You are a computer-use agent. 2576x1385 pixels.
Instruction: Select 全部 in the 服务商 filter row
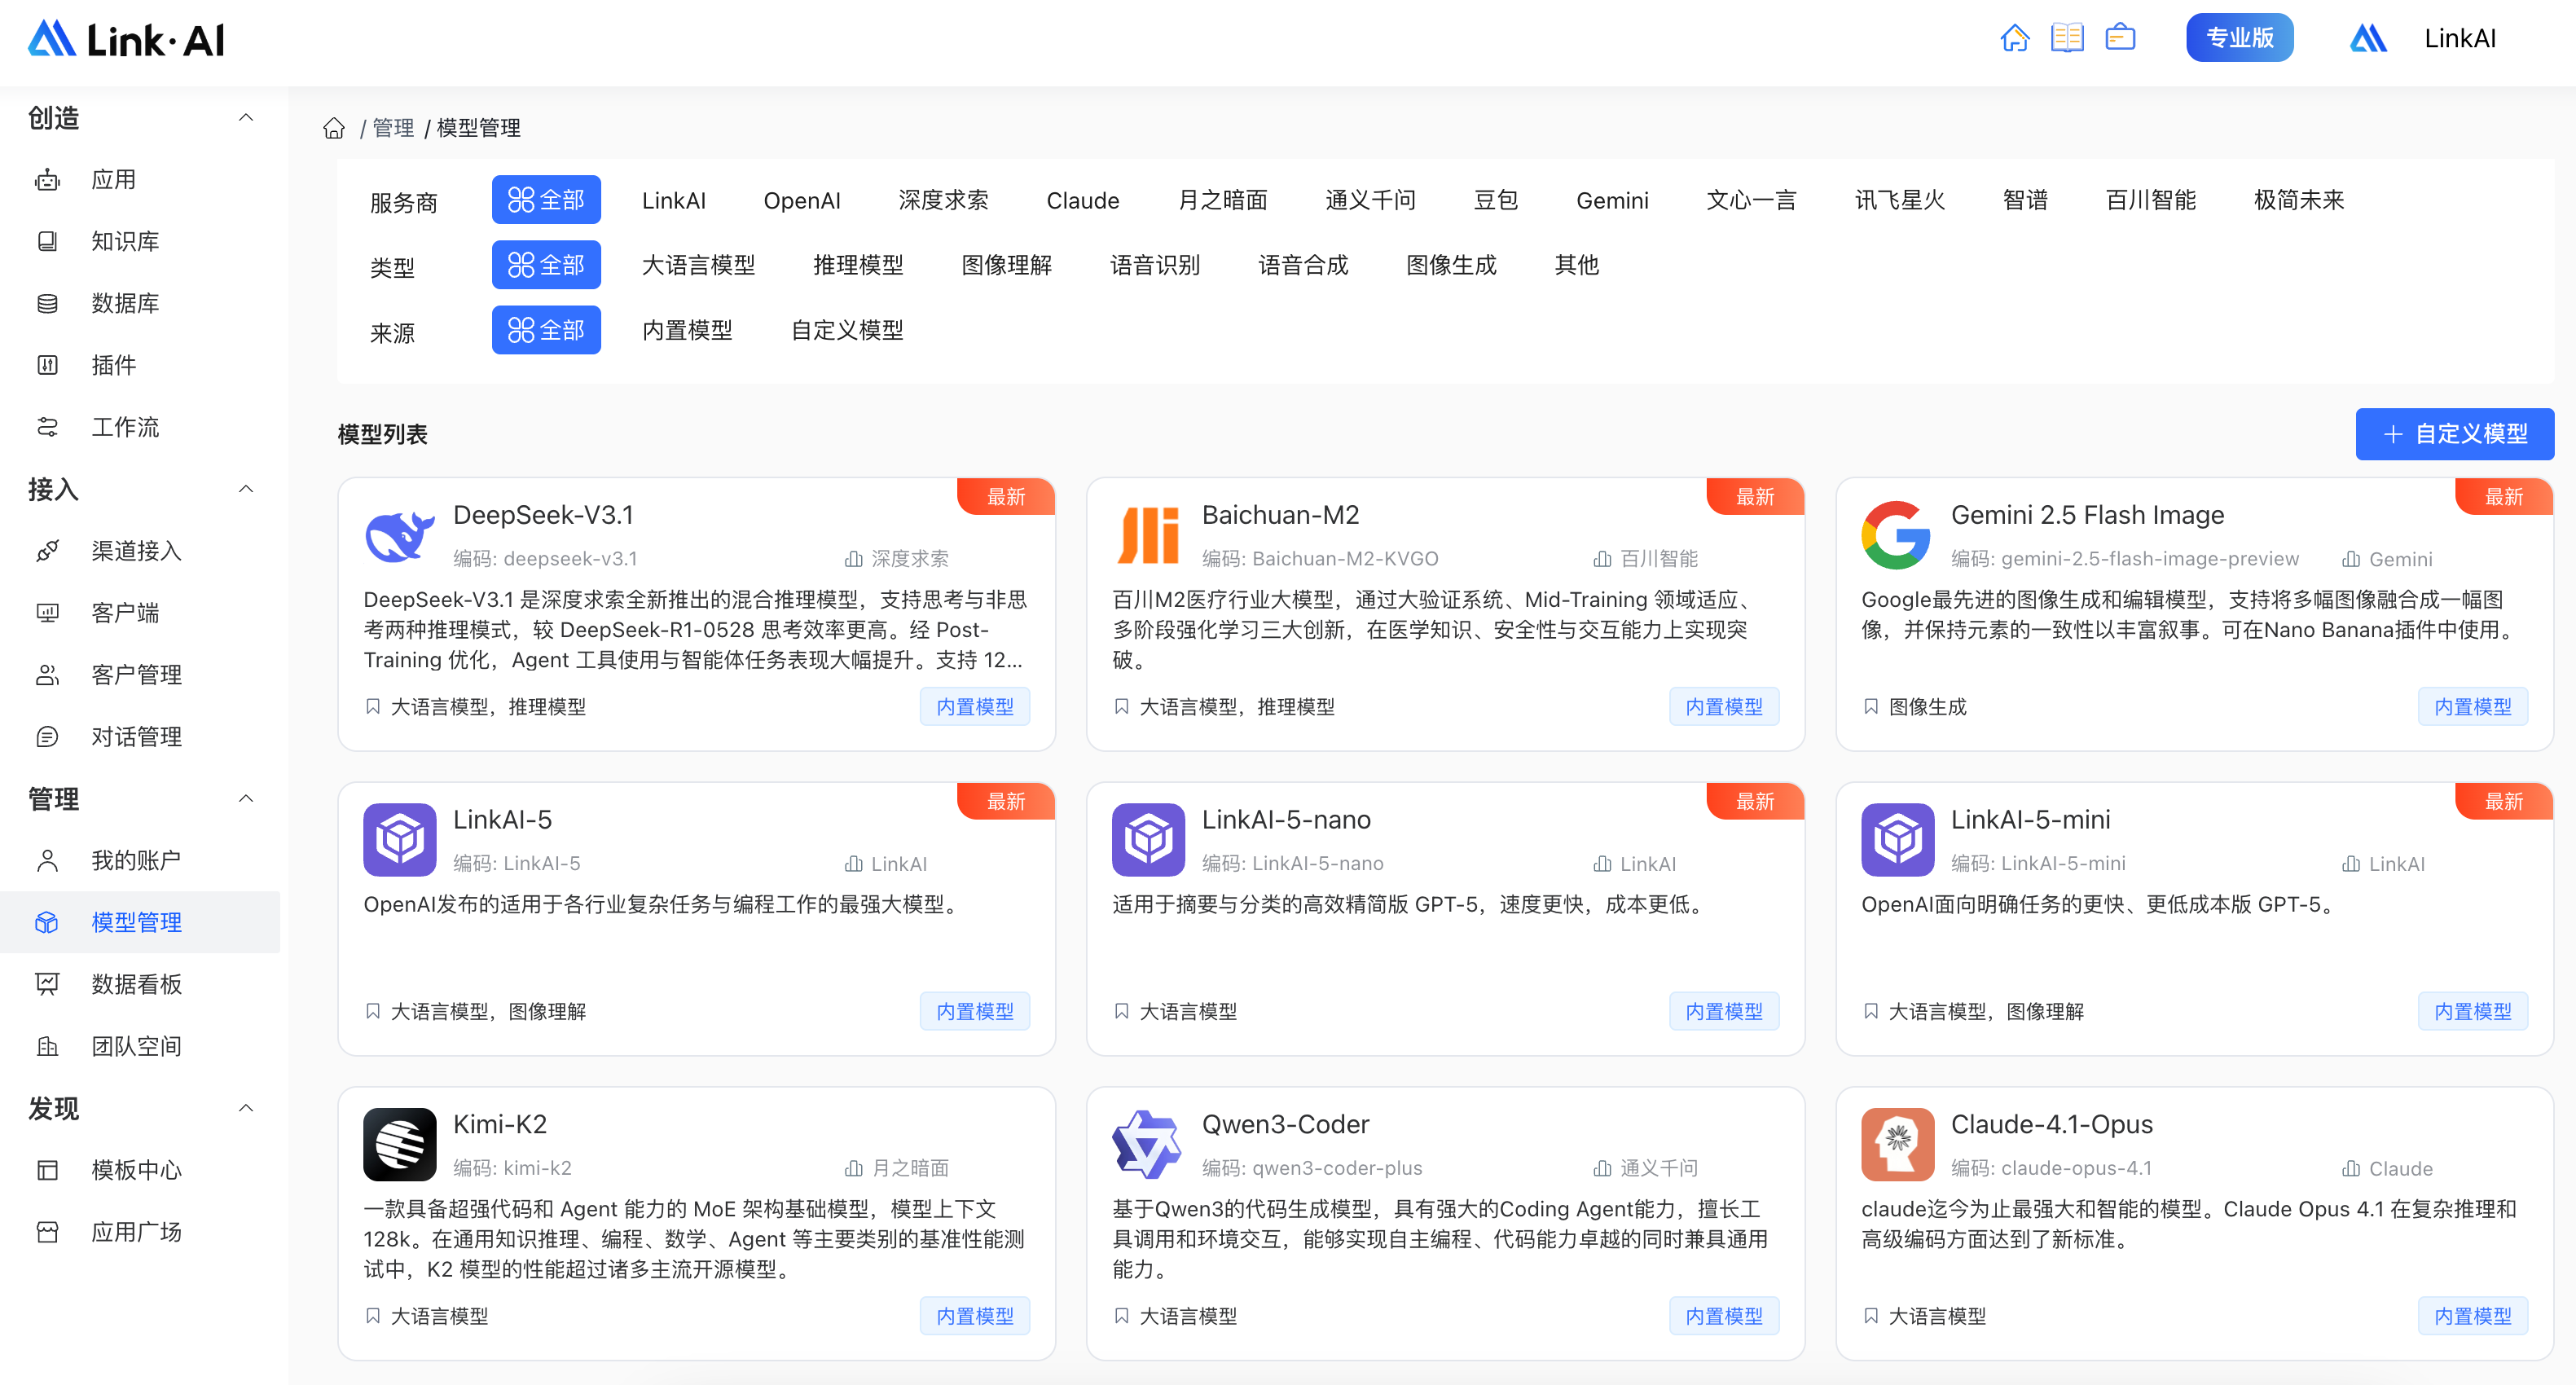coord(546,200)
